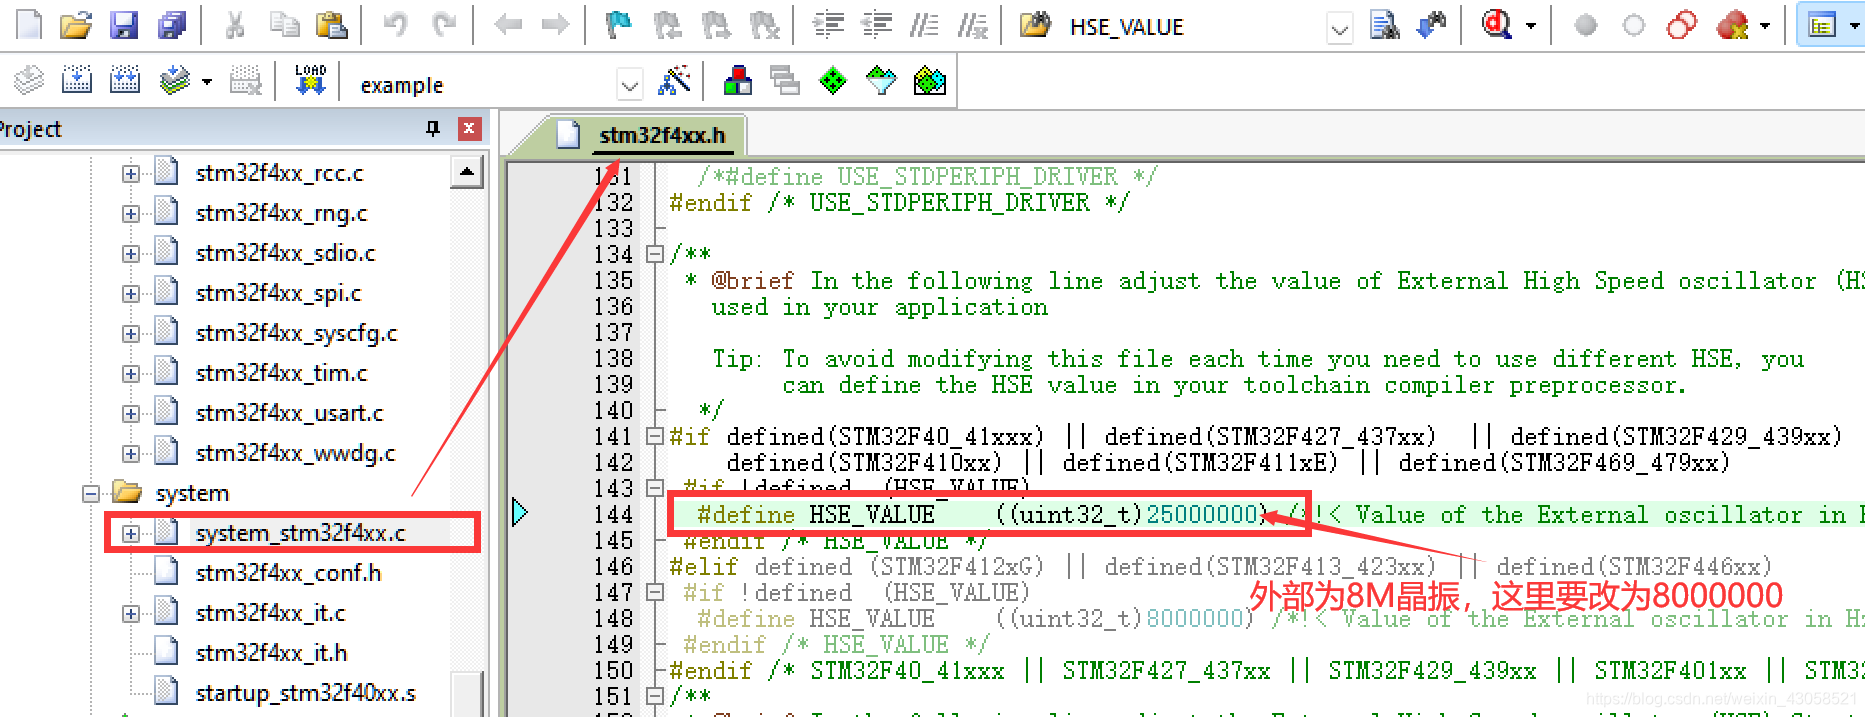
Task: Select stm32f4xx_wwdg.c in project tree
Action: tap(295, 453)
